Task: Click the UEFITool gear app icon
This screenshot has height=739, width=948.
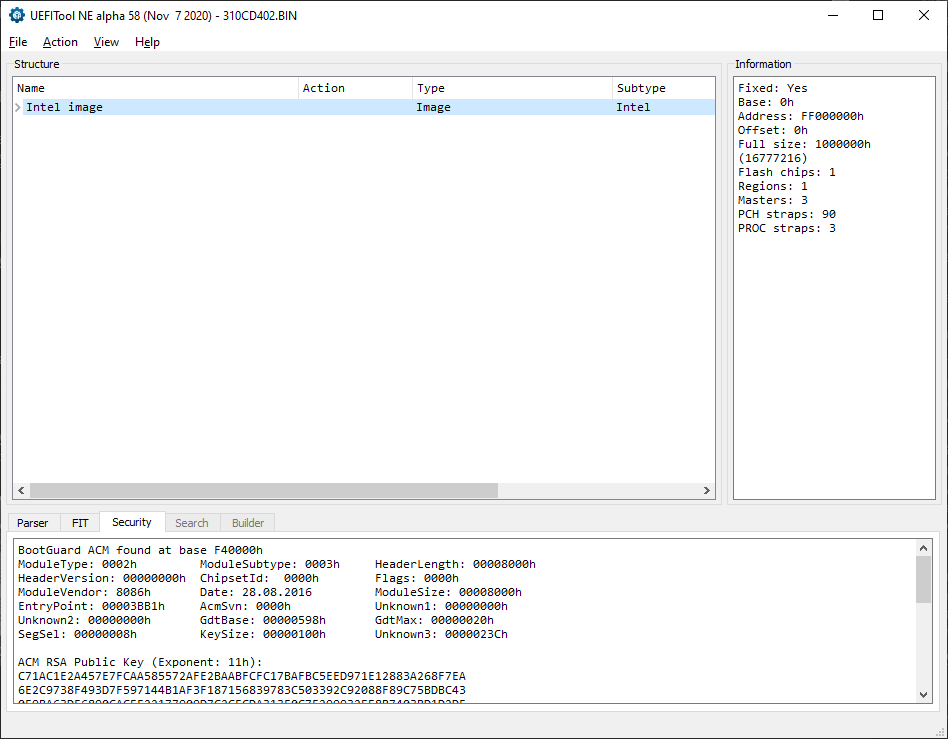Action: [x=17, y=16]
